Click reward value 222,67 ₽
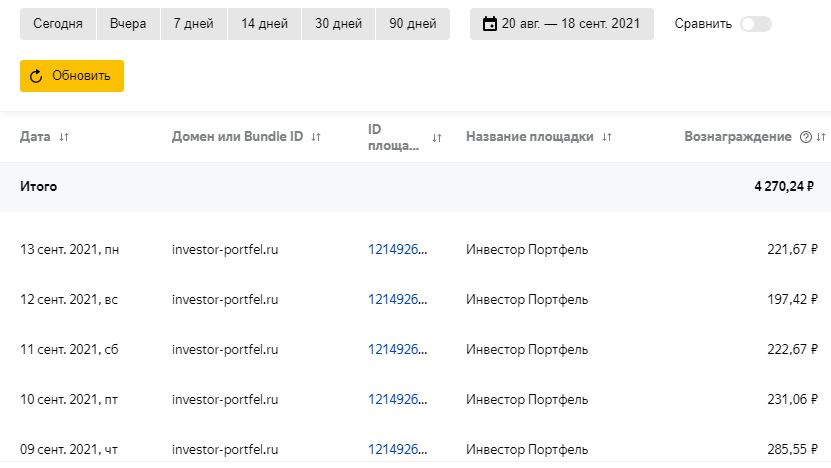Image resolution: width=831 pixels, height=468 pixels. coord(792,349)
